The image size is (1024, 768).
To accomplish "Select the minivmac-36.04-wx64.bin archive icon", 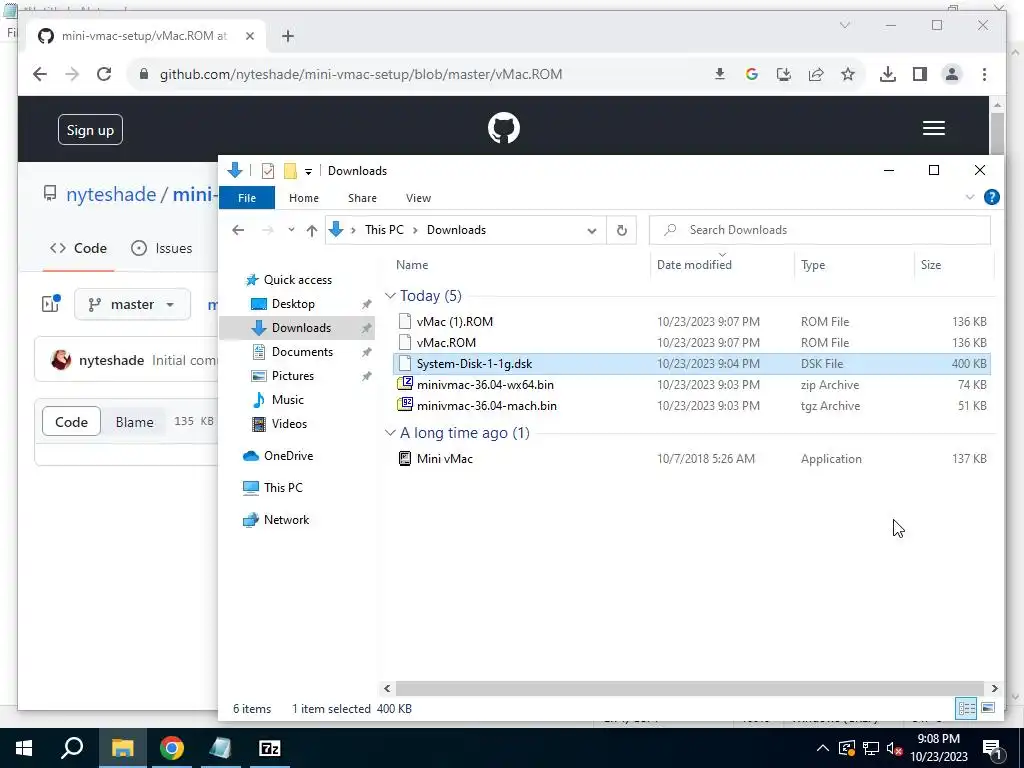I will click(405, 384).
